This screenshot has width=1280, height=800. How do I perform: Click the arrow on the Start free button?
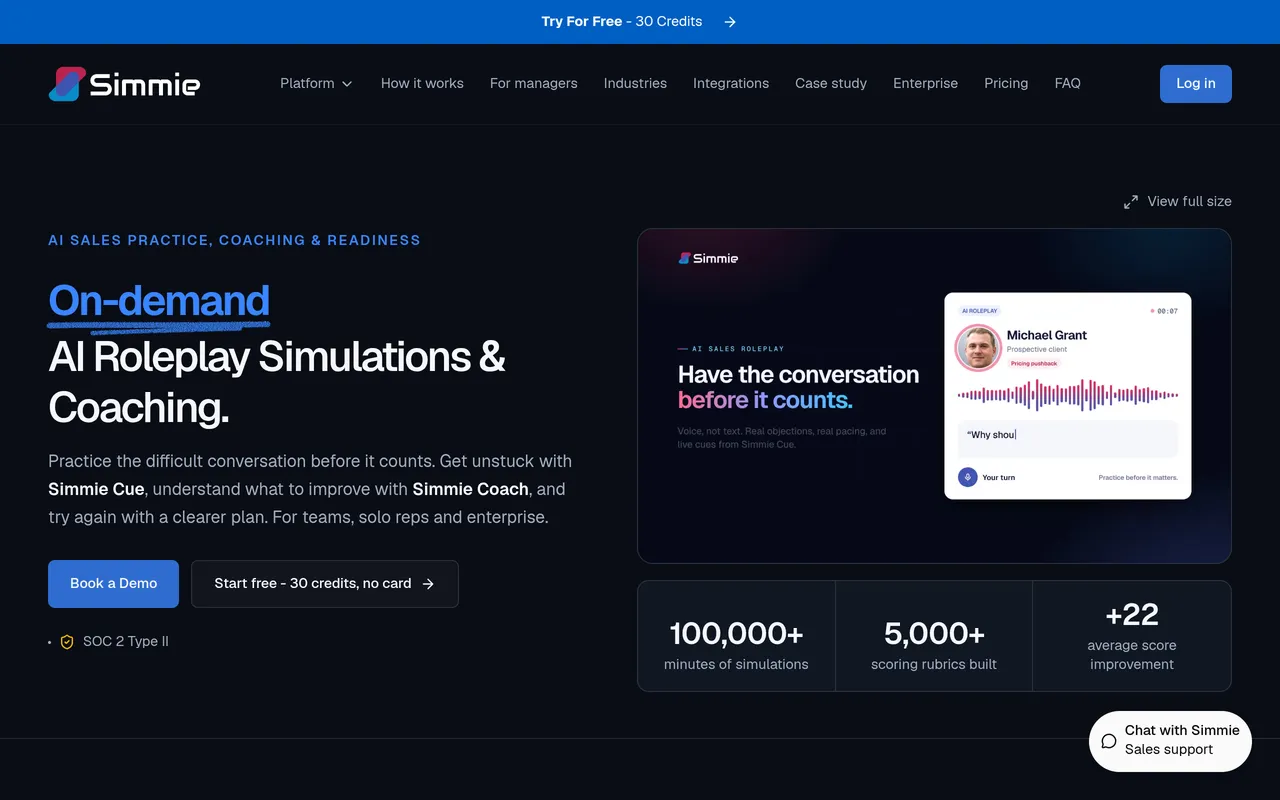point(428,584)
